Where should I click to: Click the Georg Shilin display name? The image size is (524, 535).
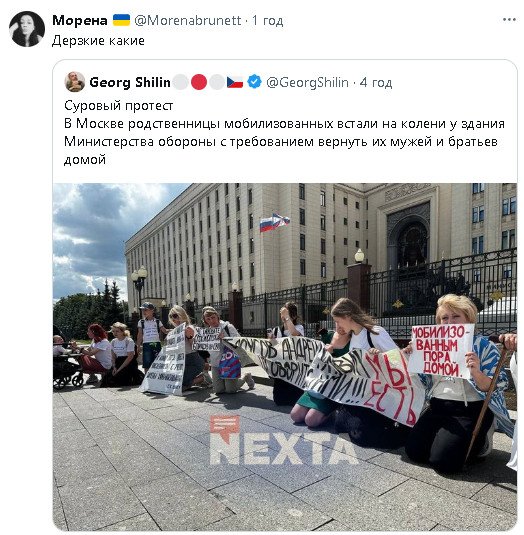(x=130, y=82)
